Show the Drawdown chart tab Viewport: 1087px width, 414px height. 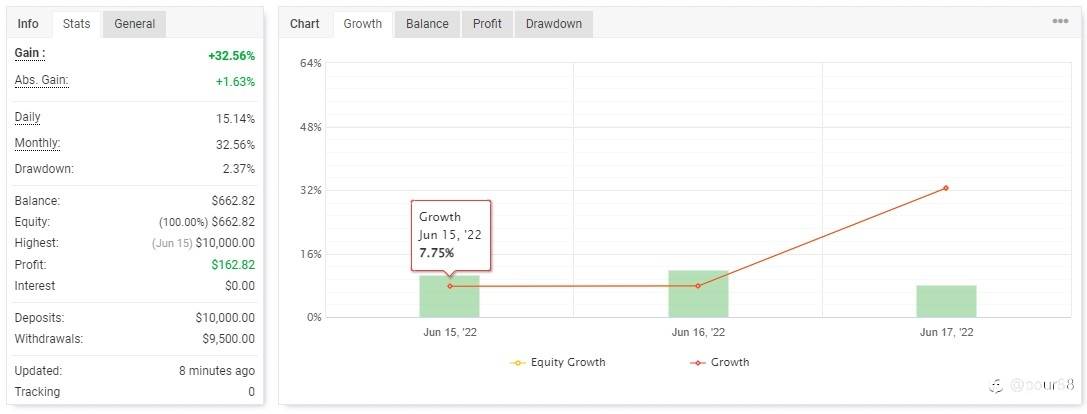554,24
